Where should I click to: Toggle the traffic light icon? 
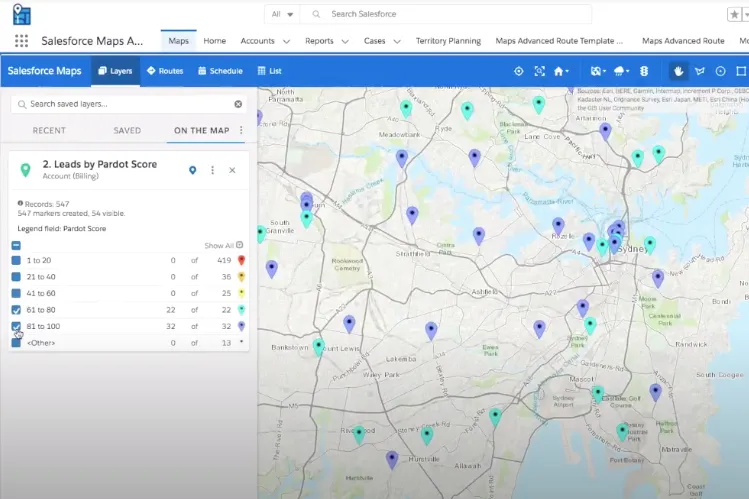[644, 71]
